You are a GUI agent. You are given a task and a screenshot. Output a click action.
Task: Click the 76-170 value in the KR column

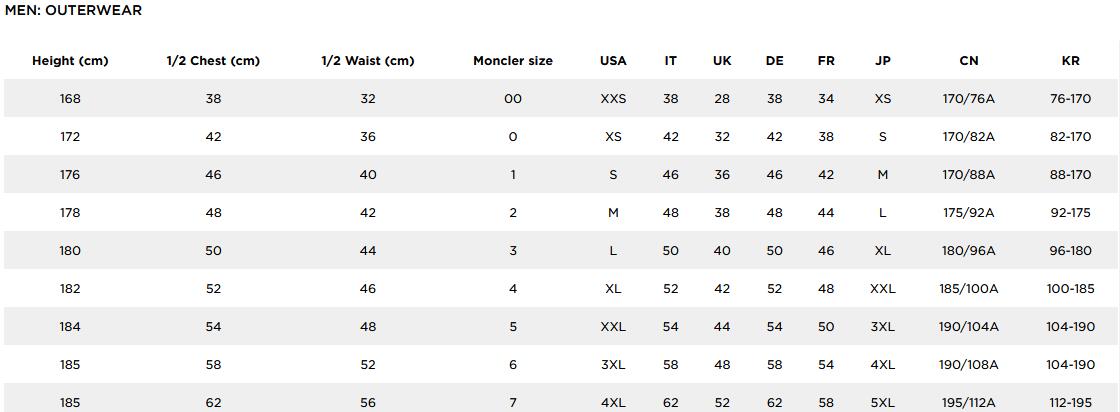1070,99
